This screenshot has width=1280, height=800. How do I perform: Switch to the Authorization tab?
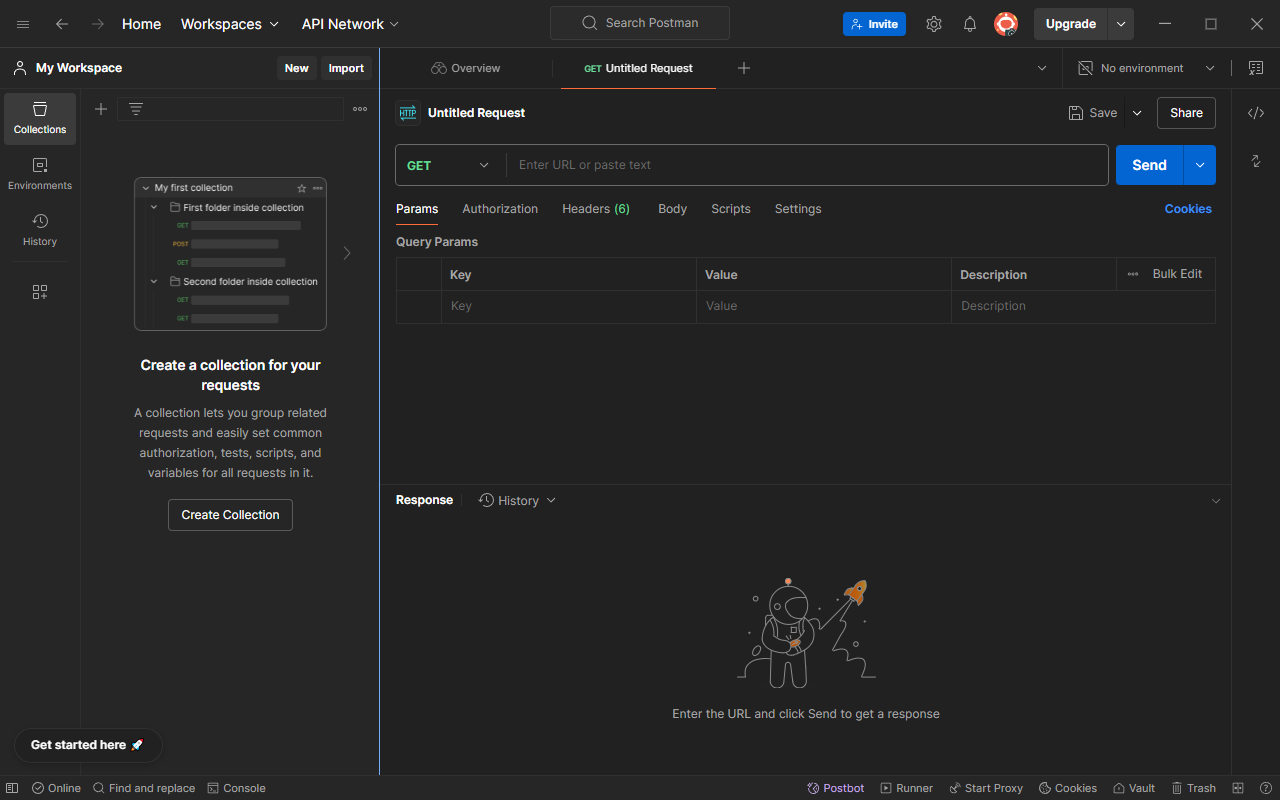[x=500, y=209]
